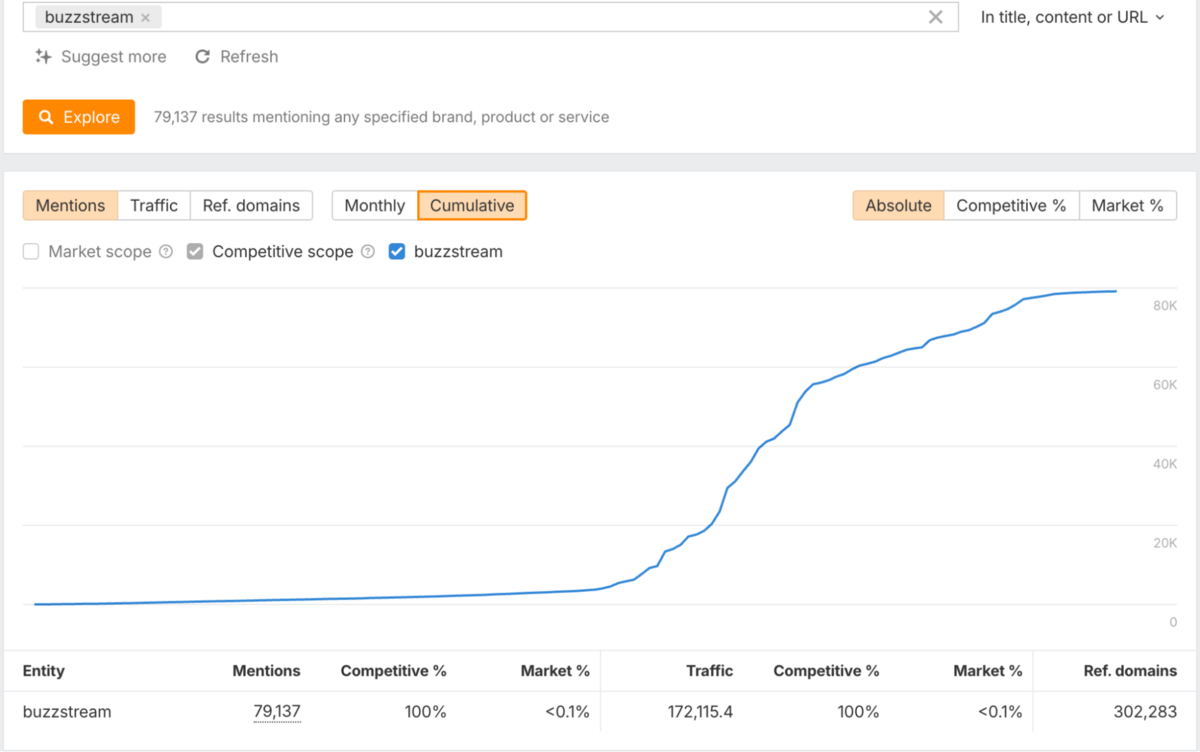This screenshot has height=752, width=1200.
Task: Click the Refresh circular arrow icon
Action: (x=203, y=57)
